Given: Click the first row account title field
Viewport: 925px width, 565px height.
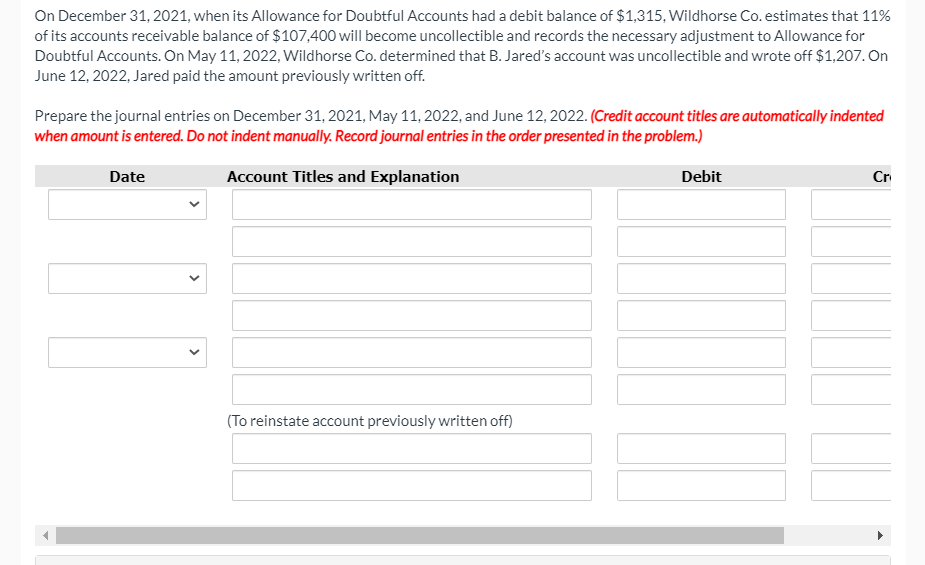Looking at the screenshot, I should tap(412, 204).
